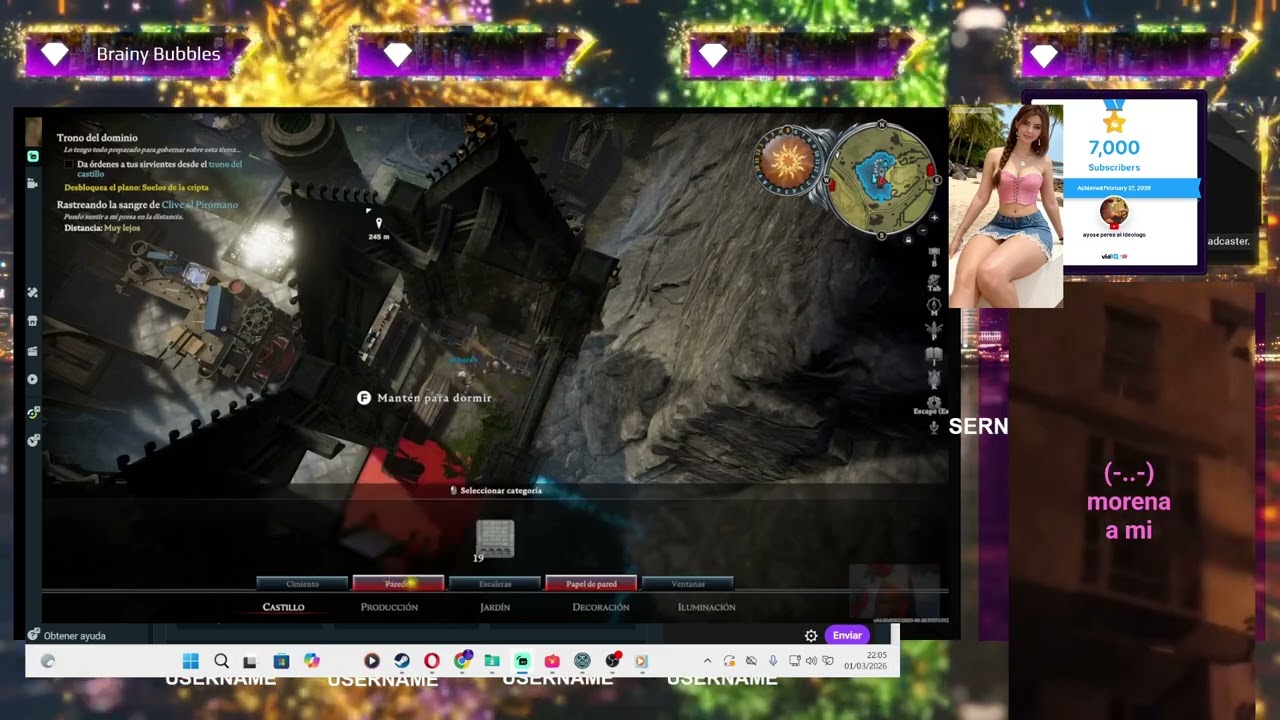Click the purple Enviar button
The width and height of the screenshot is (1280, 720).
[x=847, y=635]
